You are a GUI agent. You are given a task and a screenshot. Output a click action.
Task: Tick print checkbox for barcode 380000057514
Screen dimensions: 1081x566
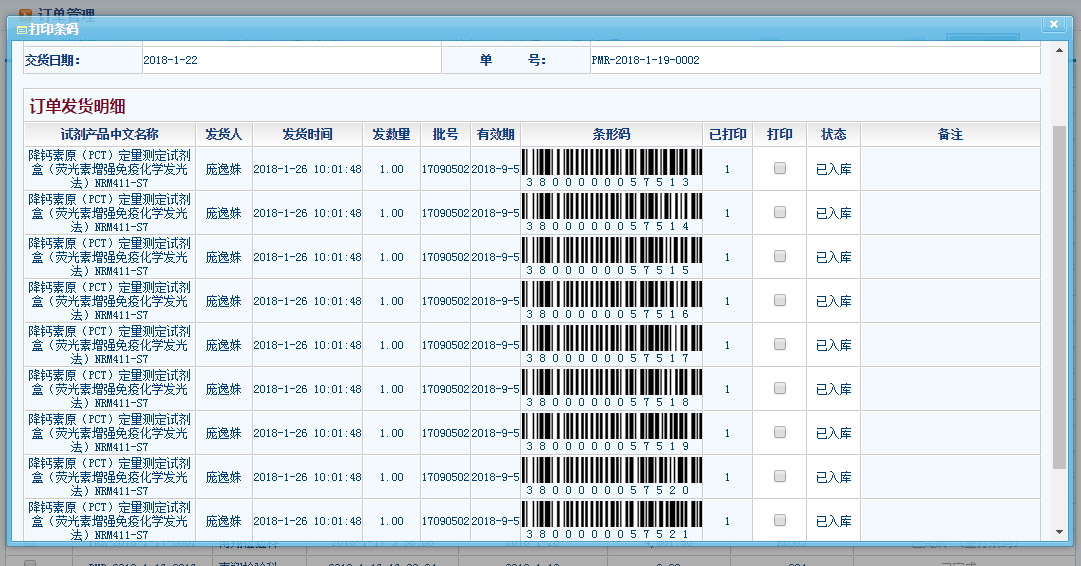click(780, 212)
